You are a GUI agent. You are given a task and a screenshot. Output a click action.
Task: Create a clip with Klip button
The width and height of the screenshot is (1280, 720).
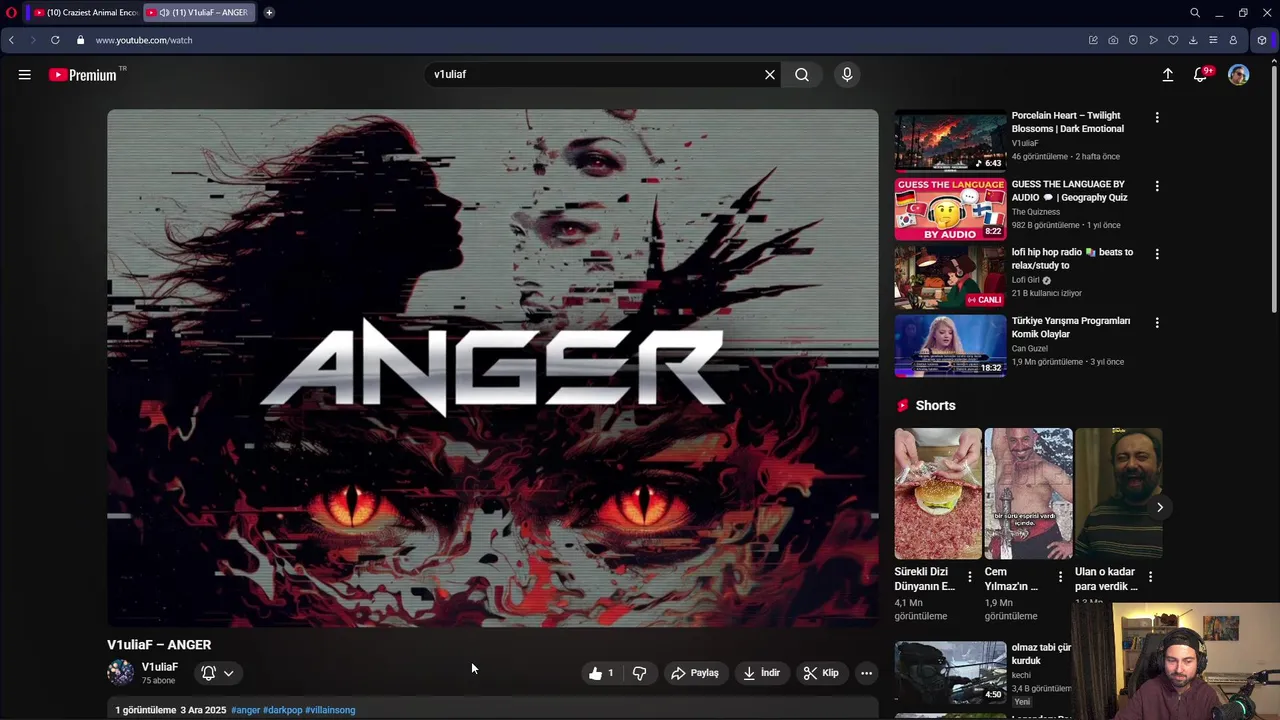822,673
